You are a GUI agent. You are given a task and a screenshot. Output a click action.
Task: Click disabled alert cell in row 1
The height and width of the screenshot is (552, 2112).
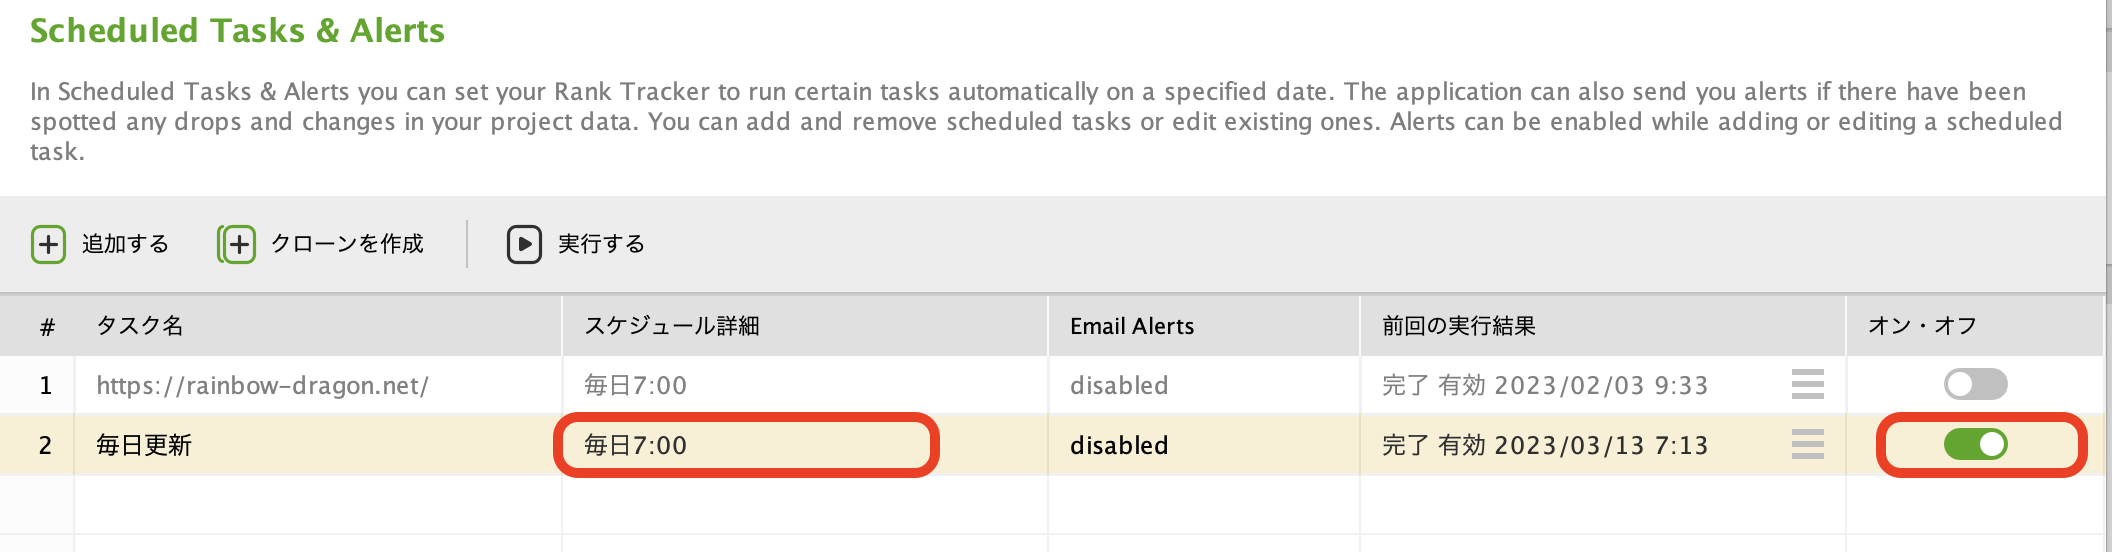(1119, 385)
